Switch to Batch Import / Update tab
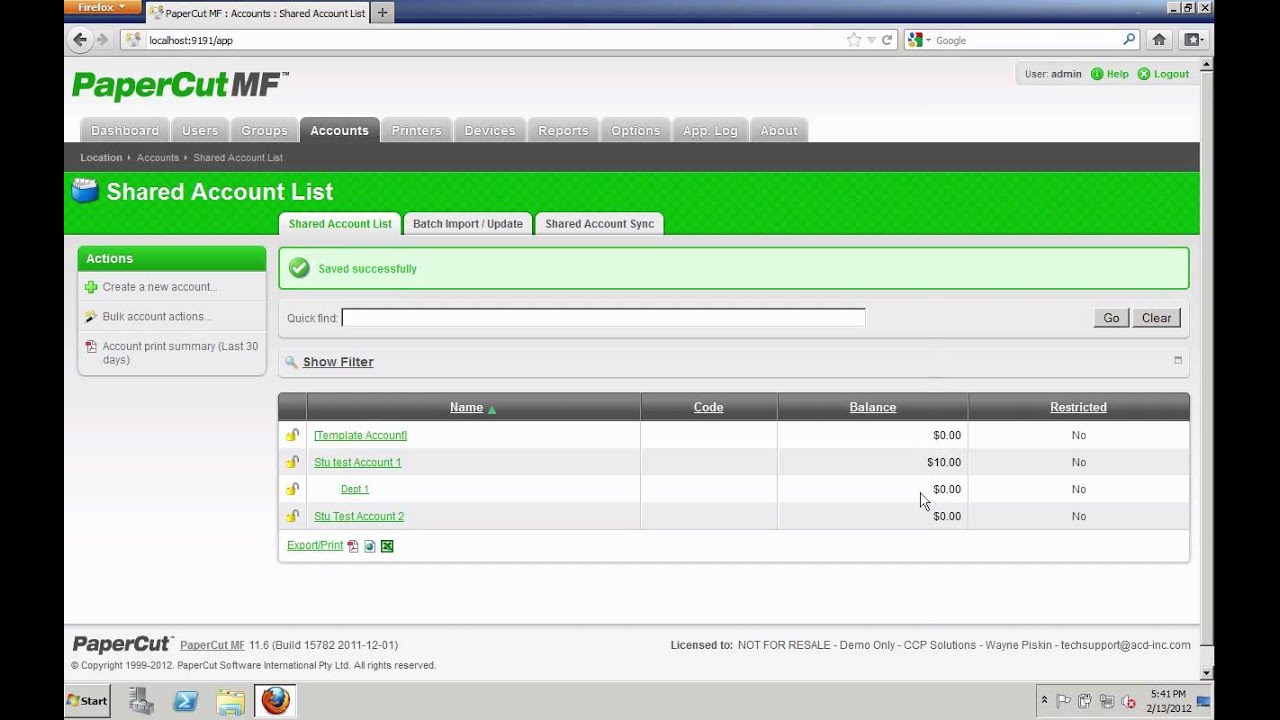 click(468, 224)
